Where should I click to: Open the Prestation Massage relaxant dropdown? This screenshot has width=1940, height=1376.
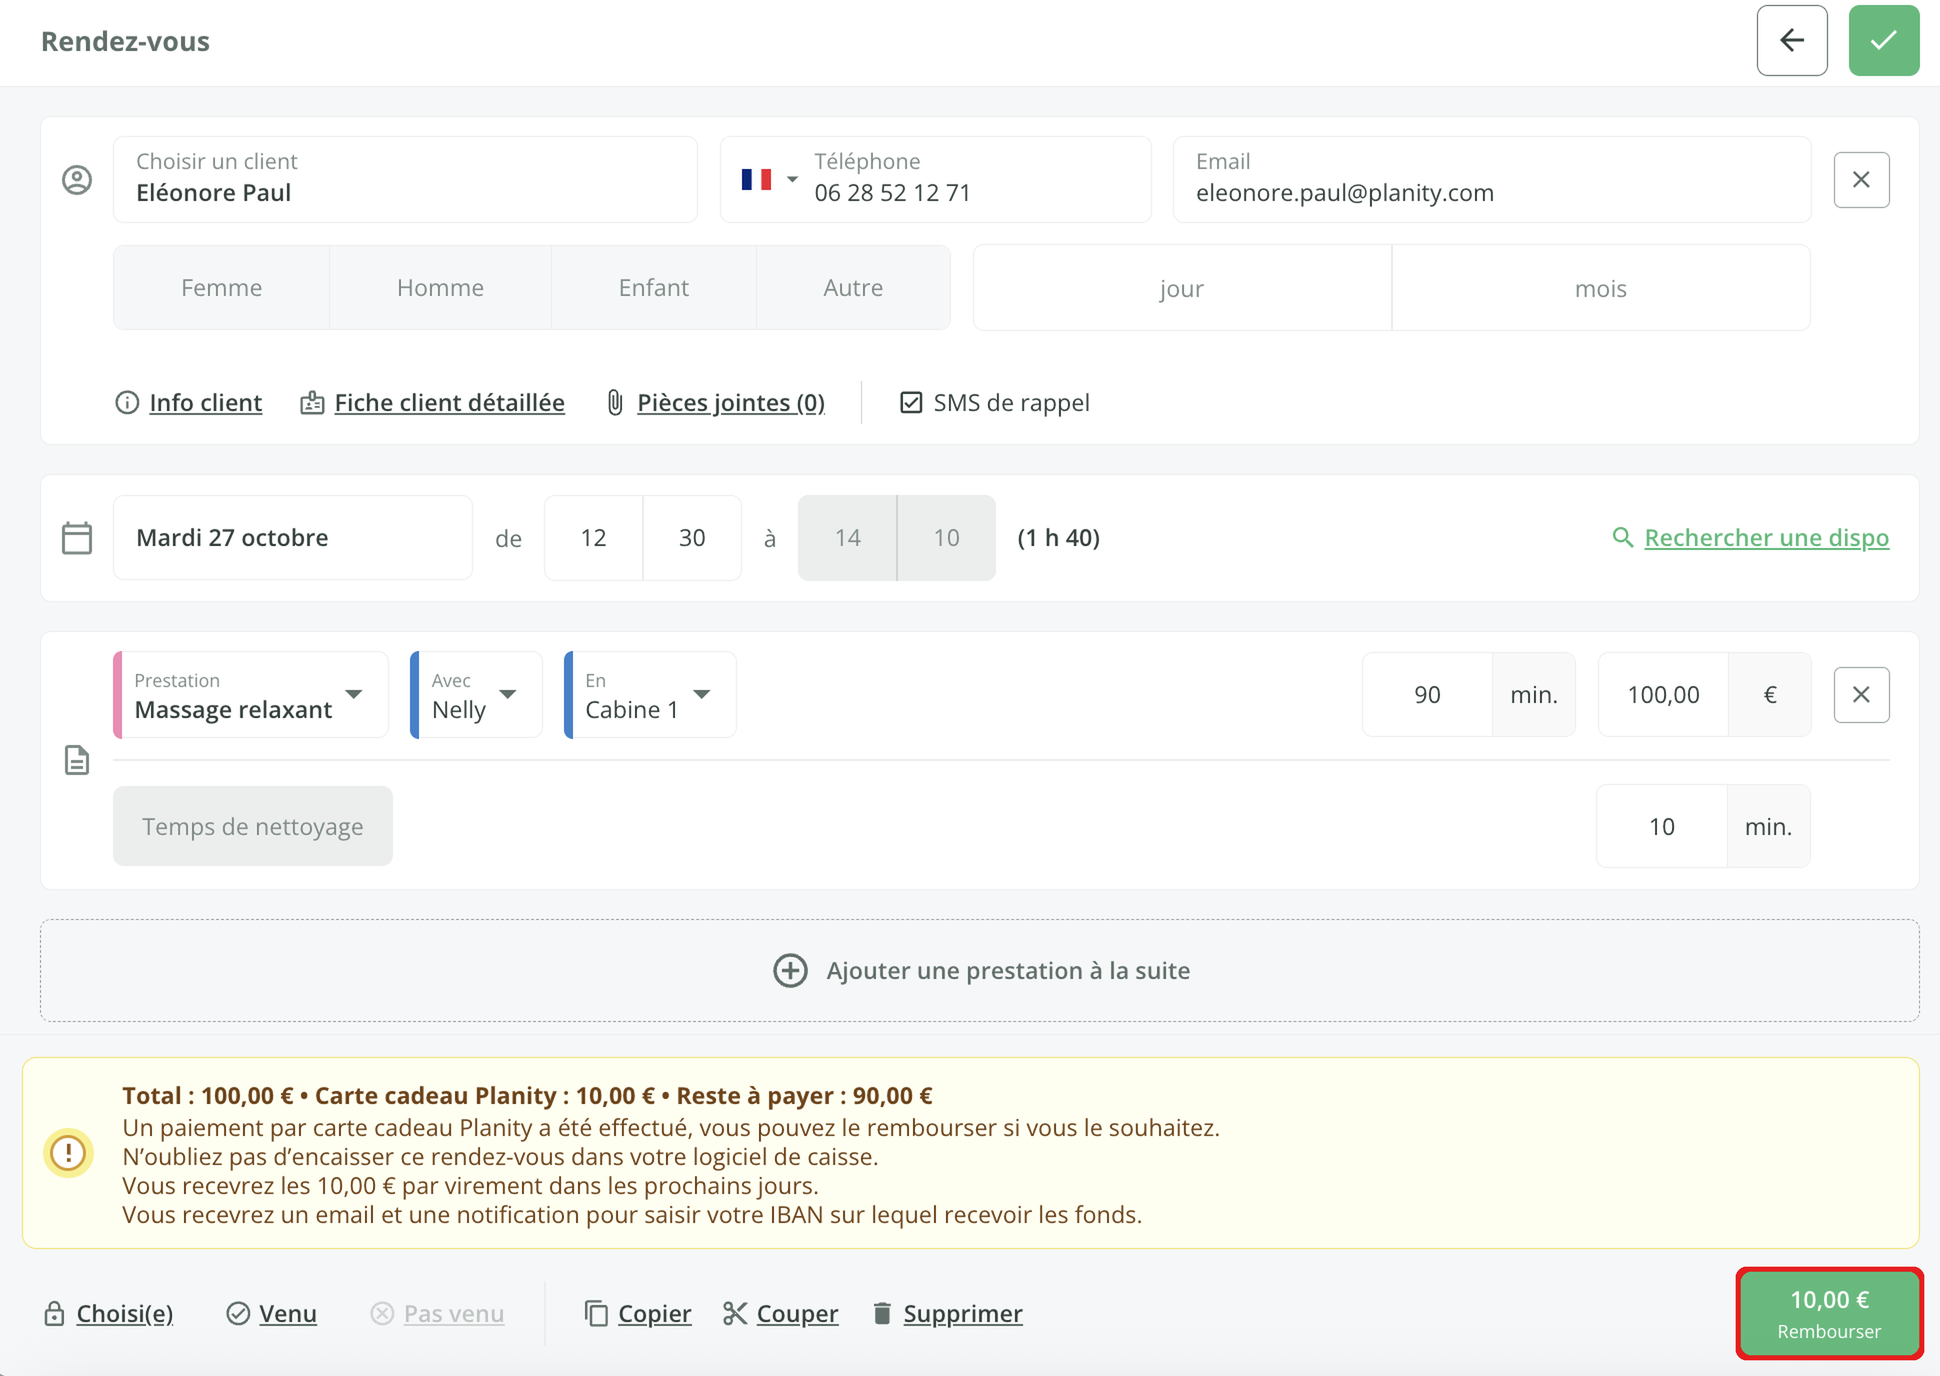point(251,694)
